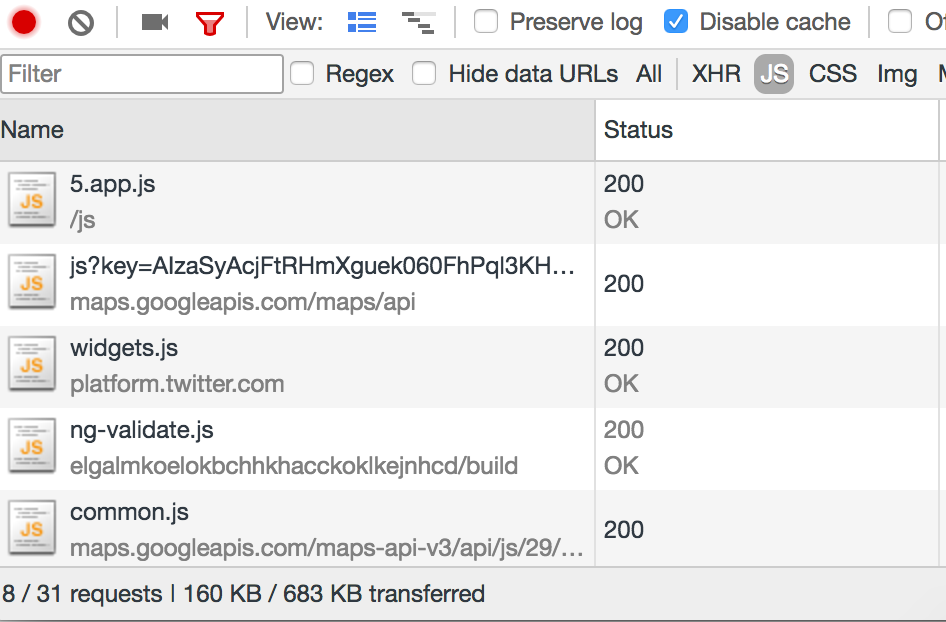Check Hide data URLs

click(424, 74)
